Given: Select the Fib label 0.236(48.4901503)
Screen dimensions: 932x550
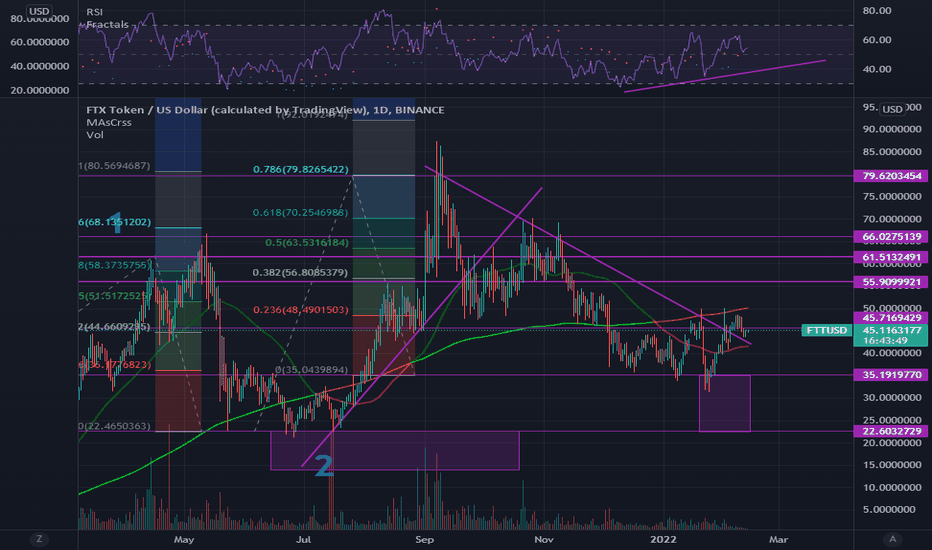Looking at the screenshot, I should click(x=301, y=310).
